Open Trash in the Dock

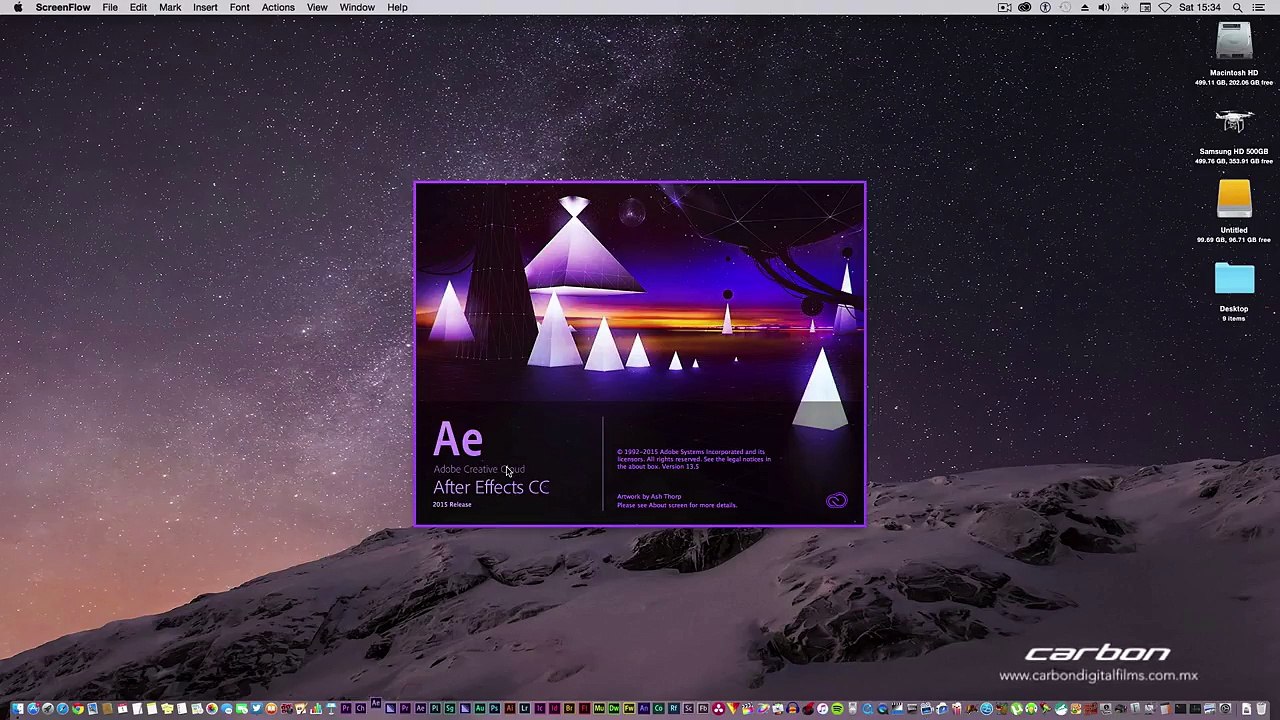[x=1261, y=709]
